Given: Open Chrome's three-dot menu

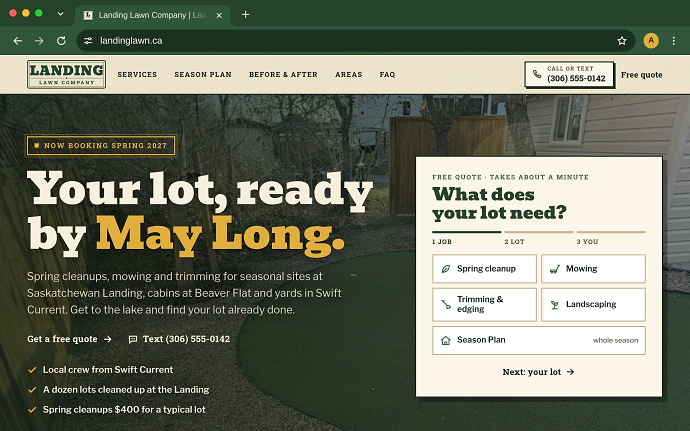Looking at the screenshot, I should (x=673, y=41).
